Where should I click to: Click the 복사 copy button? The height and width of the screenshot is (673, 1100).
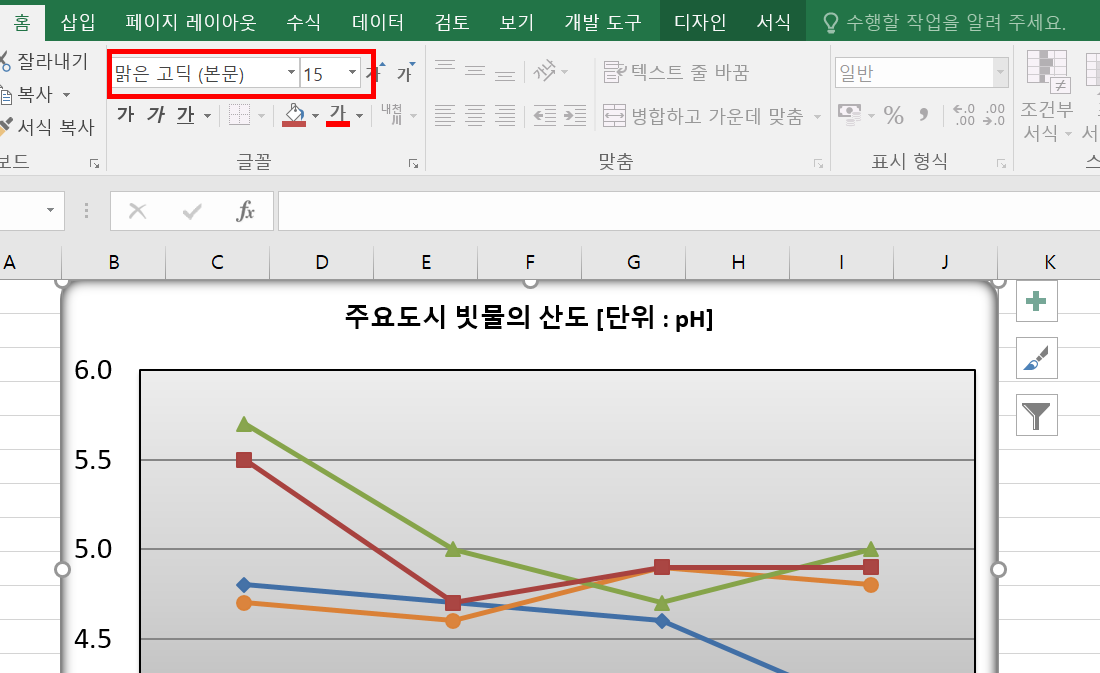[36, 95]
